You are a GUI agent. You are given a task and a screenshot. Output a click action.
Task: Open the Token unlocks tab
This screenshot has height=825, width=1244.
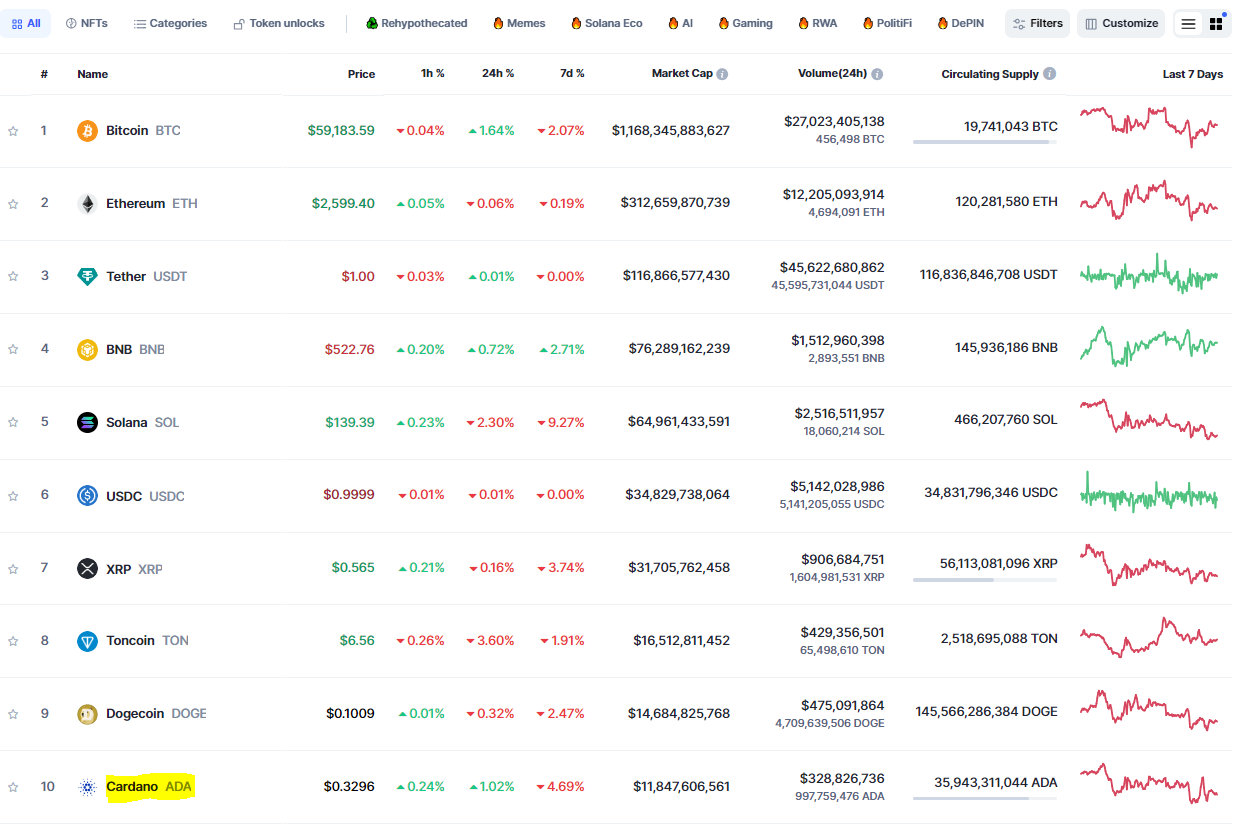click(279, 23)
